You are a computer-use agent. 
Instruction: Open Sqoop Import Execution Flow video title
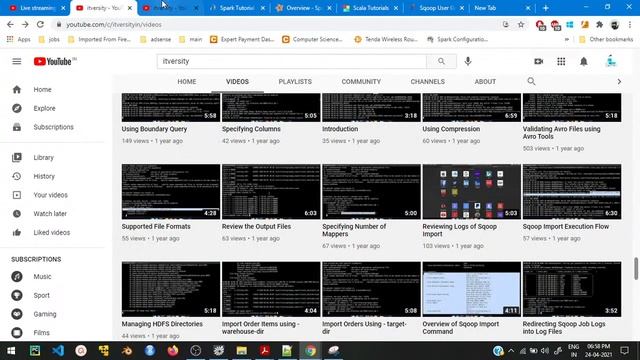pos(566,227)
